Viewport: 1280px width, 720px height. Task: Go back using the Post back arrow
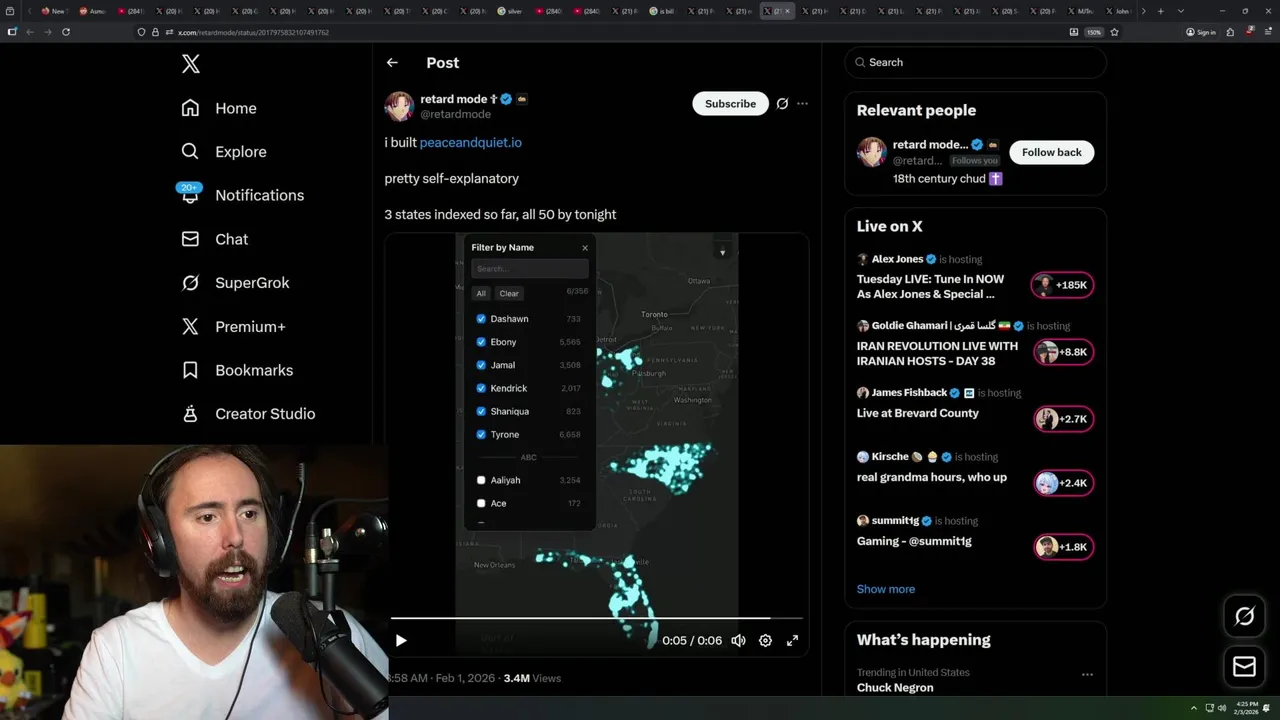point(392,62)
